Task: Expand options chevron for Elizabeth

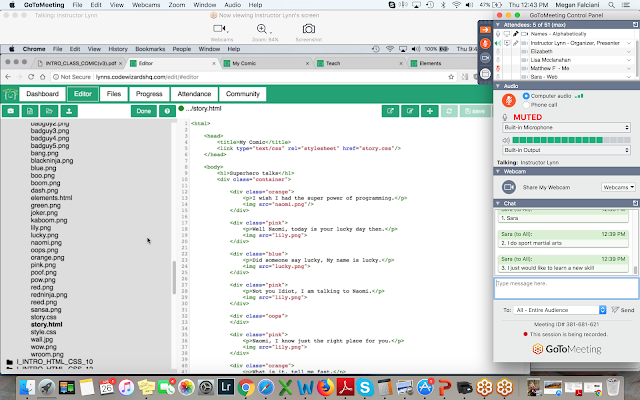Action: 629,52
